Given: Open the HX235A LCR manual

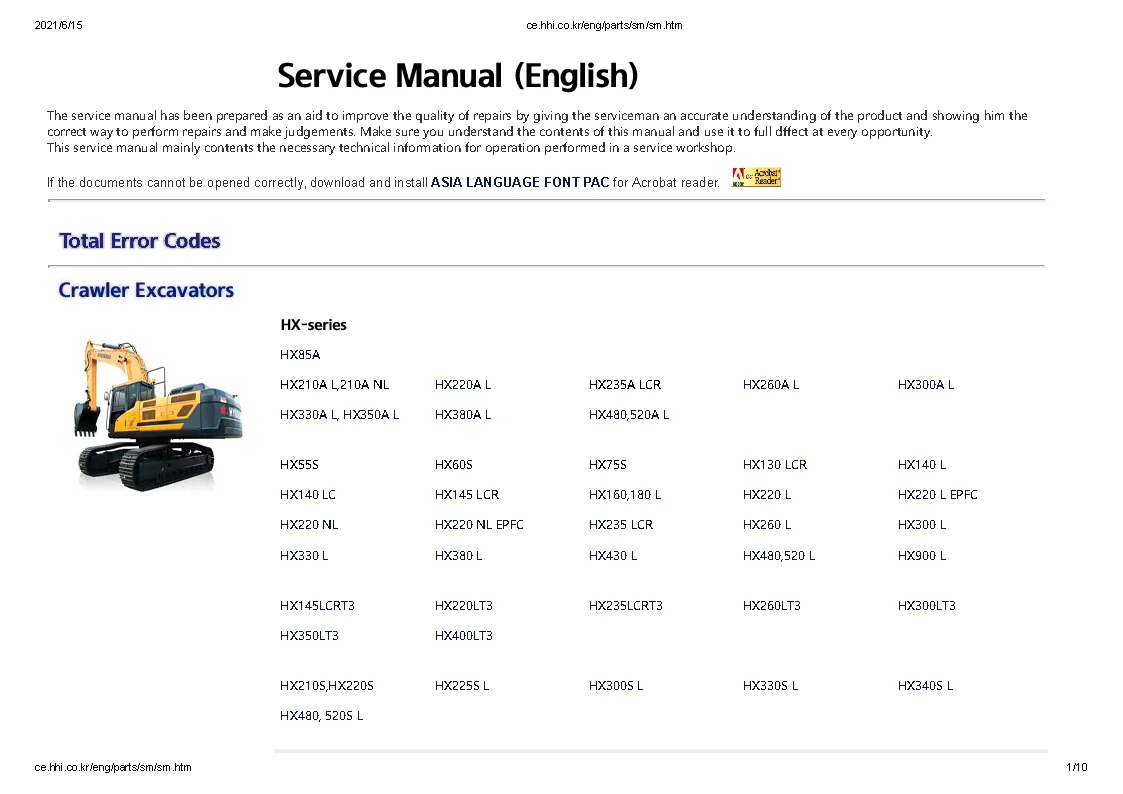Looking at the screenshot, I should [625, 384].
